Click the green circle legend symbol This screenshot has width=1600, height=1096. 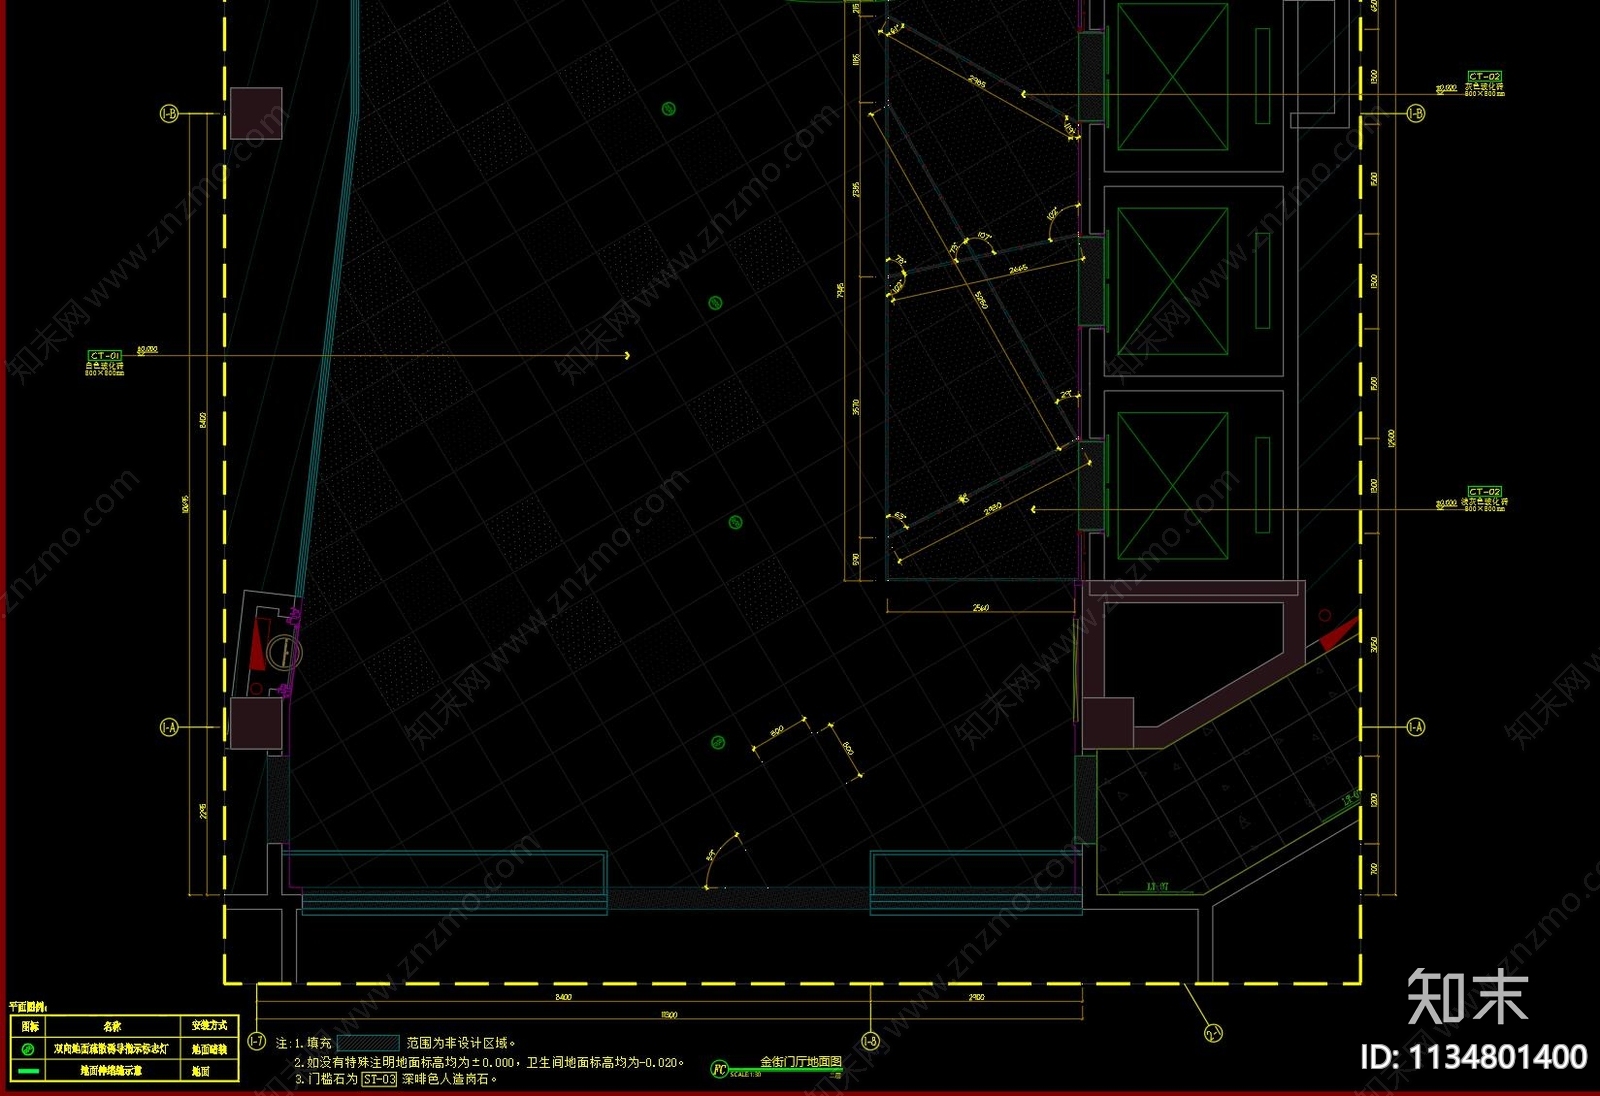point(28,1049)
